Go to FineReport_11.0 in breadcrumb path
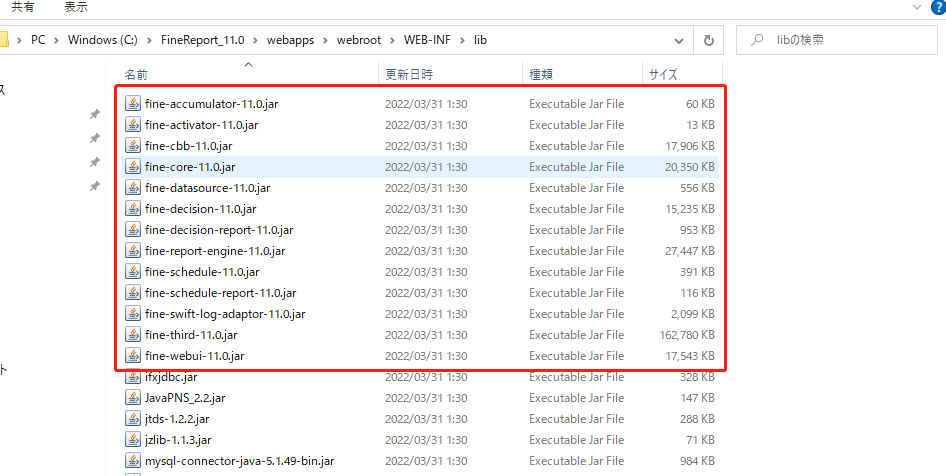946x476 pixels. click(x=202, y=40)
